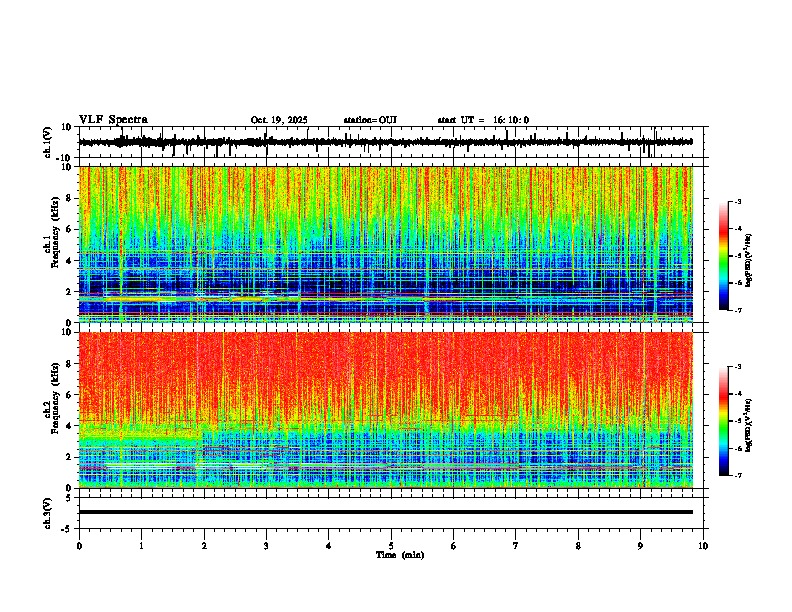Screen dimensions: 792x612
Task: Click time axis tick label "6"
Action: [x=454, y=546]
